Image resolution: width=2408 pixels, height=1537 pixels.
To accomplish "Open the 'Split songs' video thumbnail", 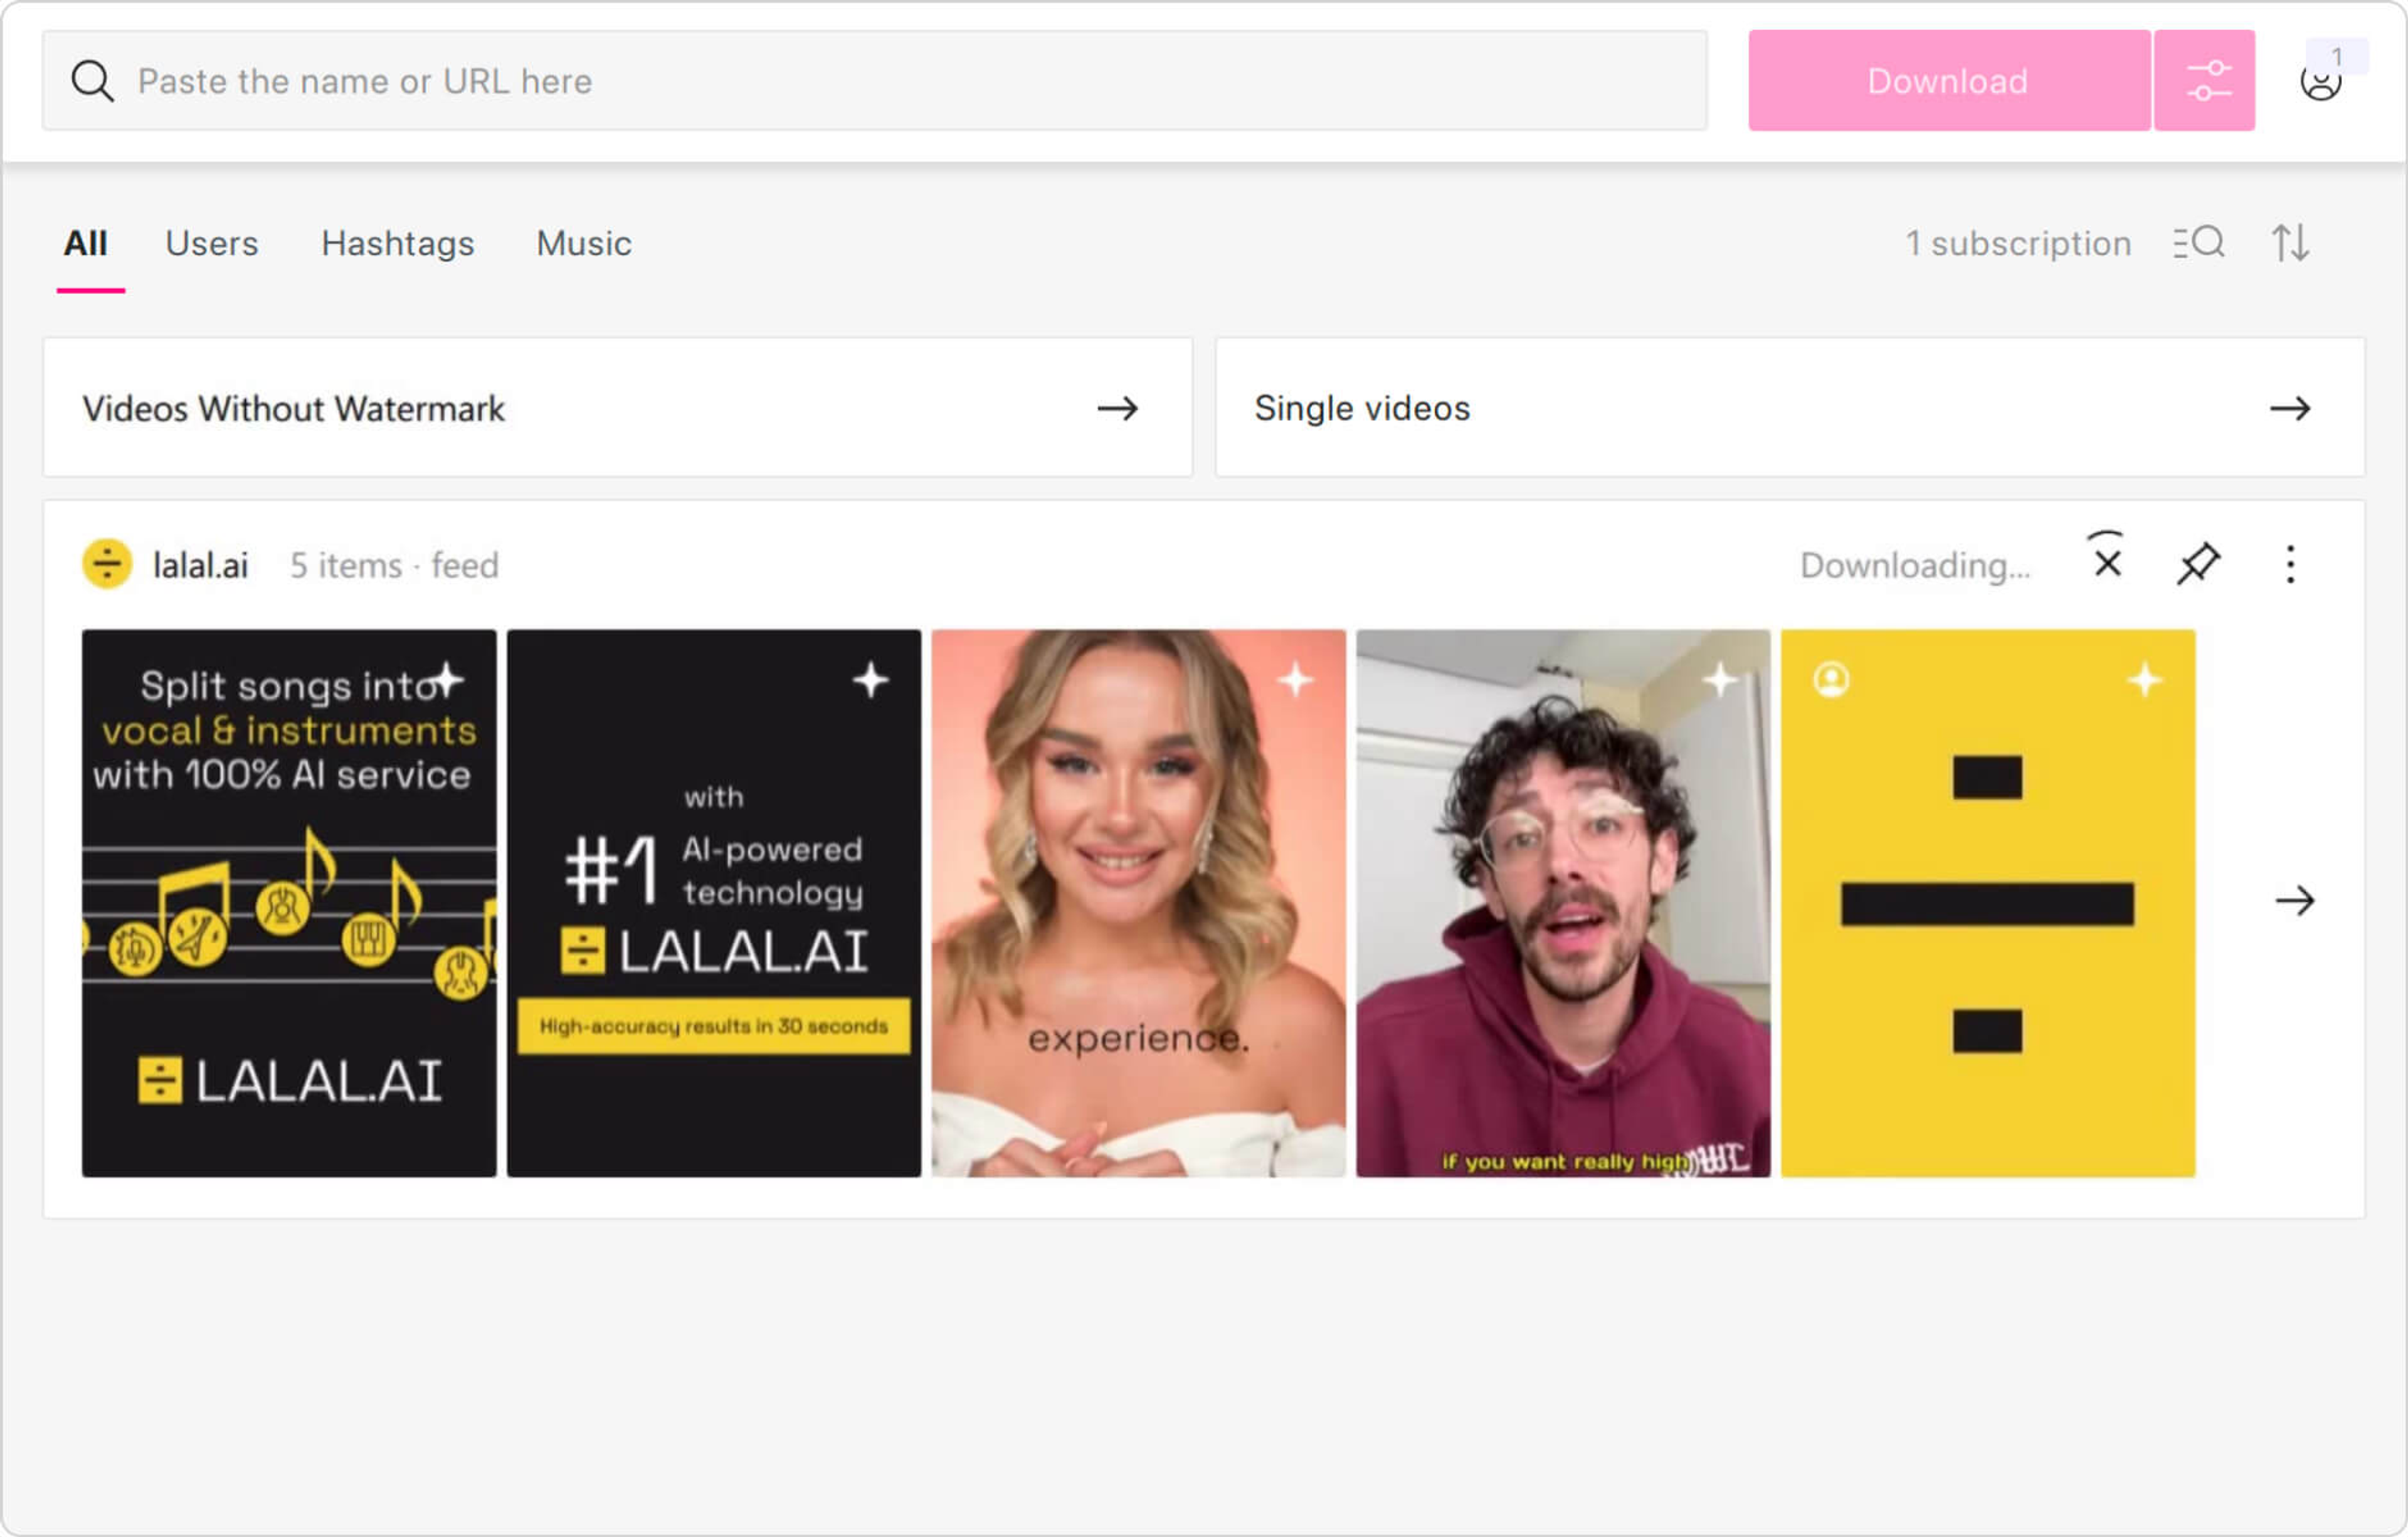I will [x=289, y=903].
